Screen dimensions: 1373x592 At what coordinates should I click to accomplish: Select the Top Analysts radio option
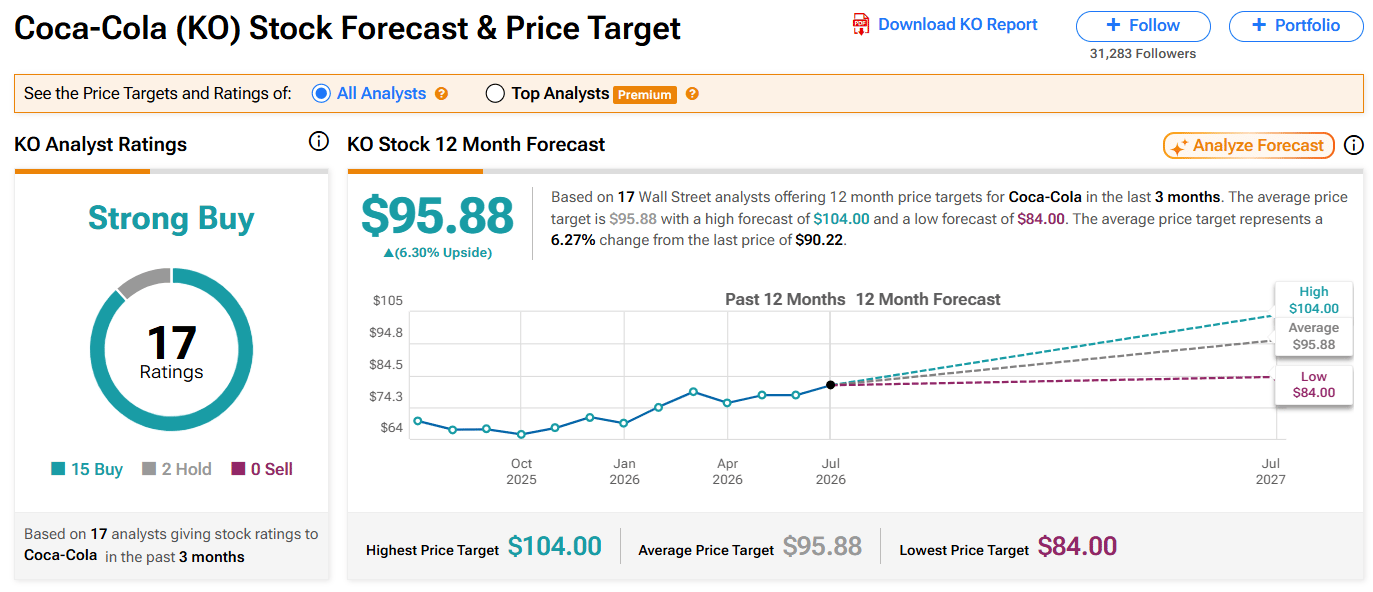[x=495, y=93]
